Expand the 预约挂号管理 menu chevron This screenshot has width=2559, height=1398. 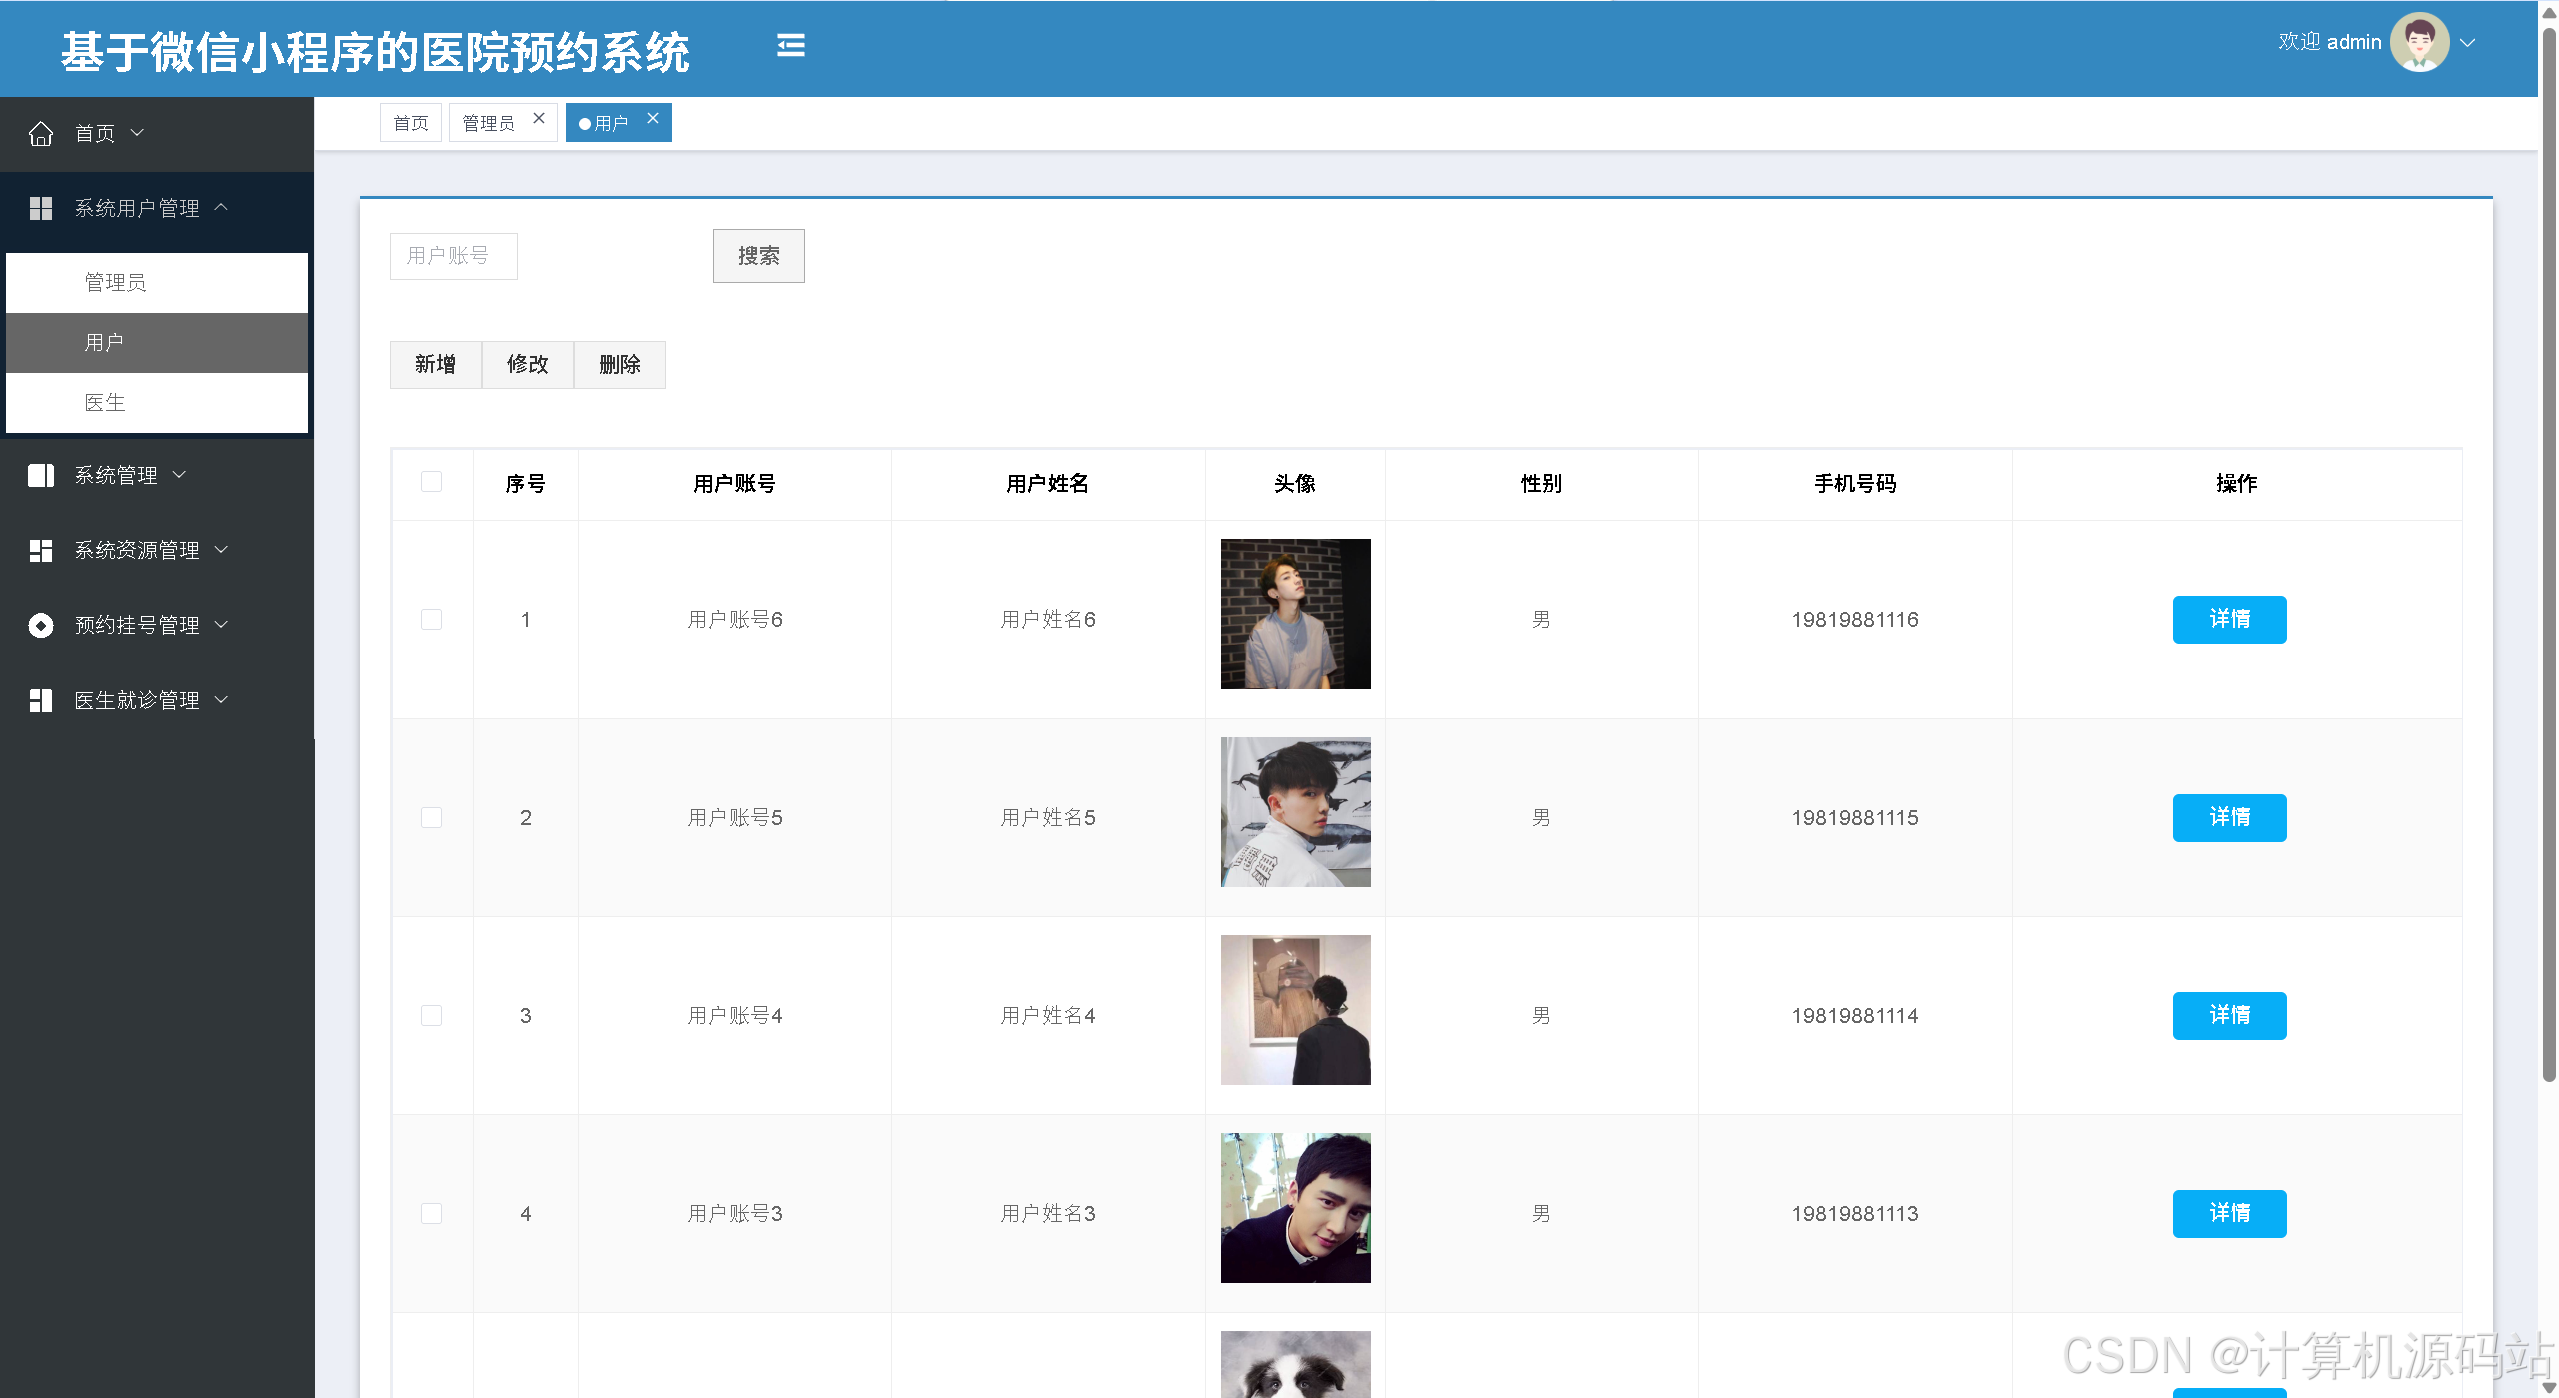coord(222,625)
